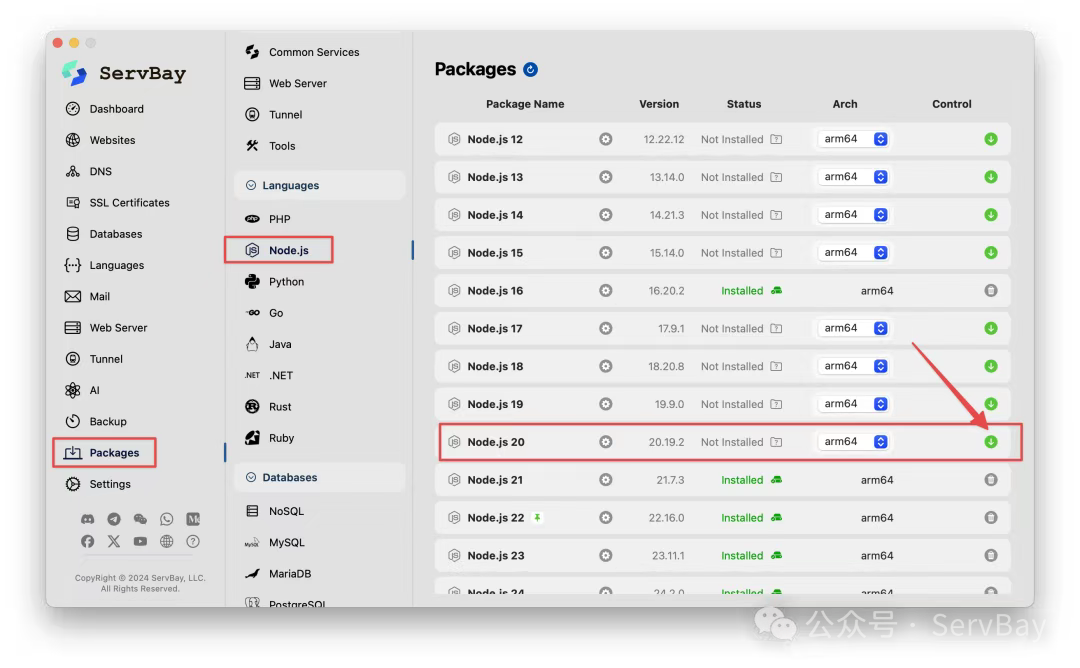
Task: Delete Node.js 23 using the trash icon
Action: (990, 556)
